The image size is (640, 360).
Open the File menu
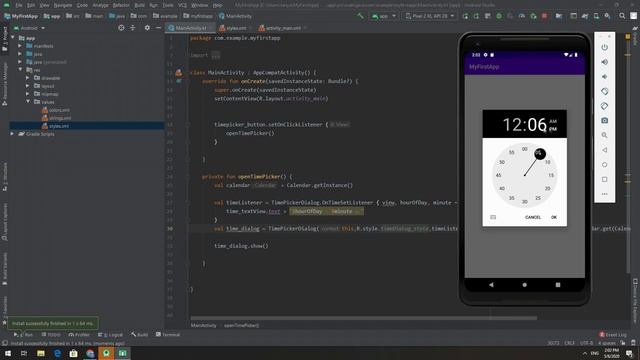(19, 5)
